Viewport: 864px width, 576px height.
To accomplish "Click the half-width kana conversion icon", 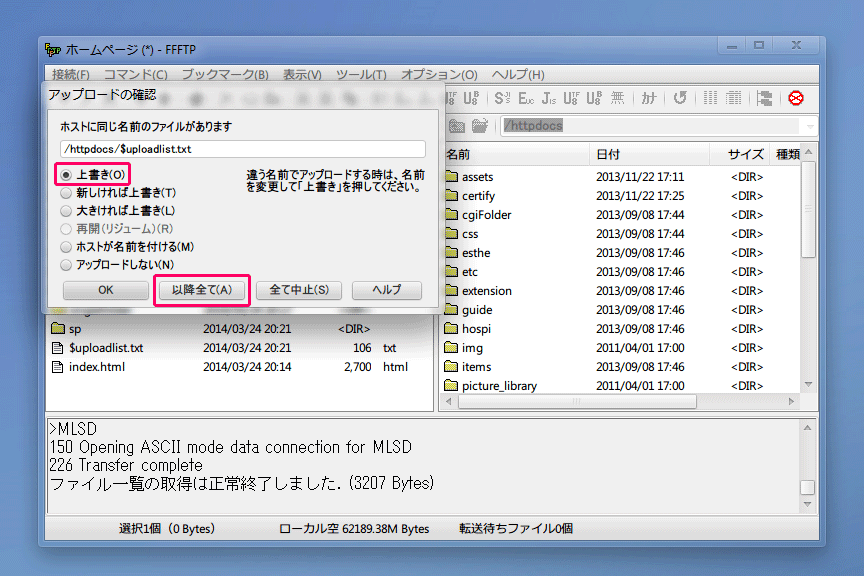I will [x=648, y=98].
